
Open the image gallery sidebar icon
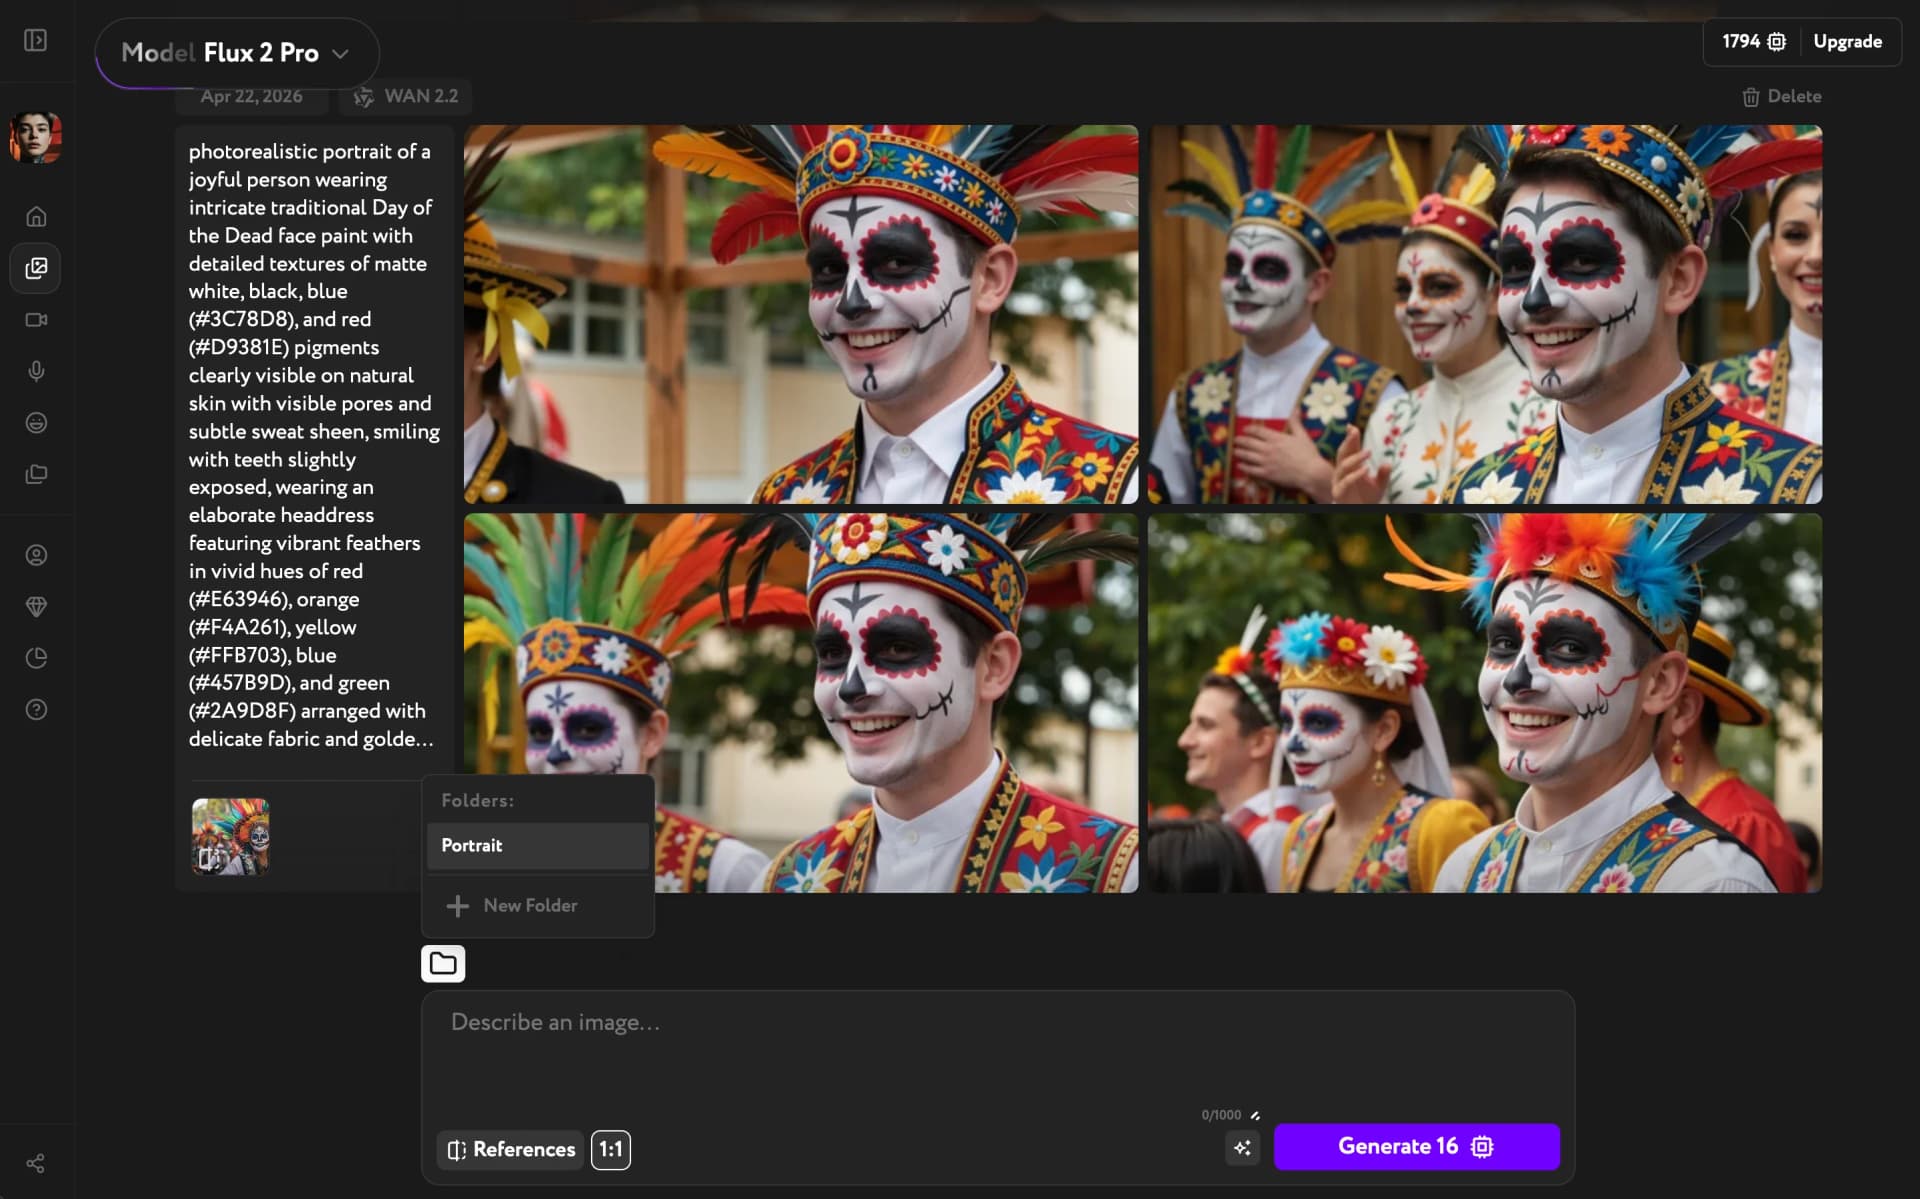pyautogui.click(x=36, y=268)
